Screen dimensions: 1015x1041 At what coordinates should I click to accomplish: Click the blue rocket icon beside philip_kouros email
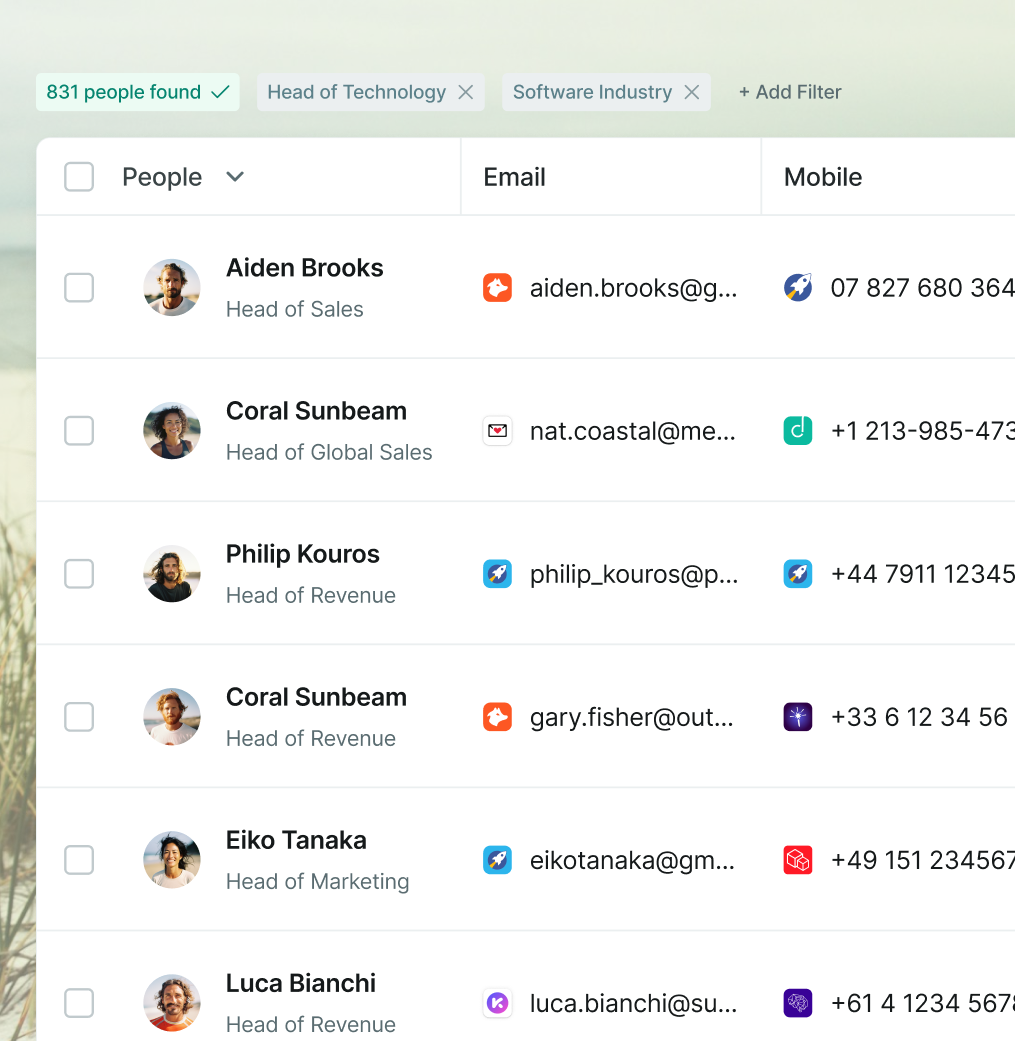click(x=497, y=574)
